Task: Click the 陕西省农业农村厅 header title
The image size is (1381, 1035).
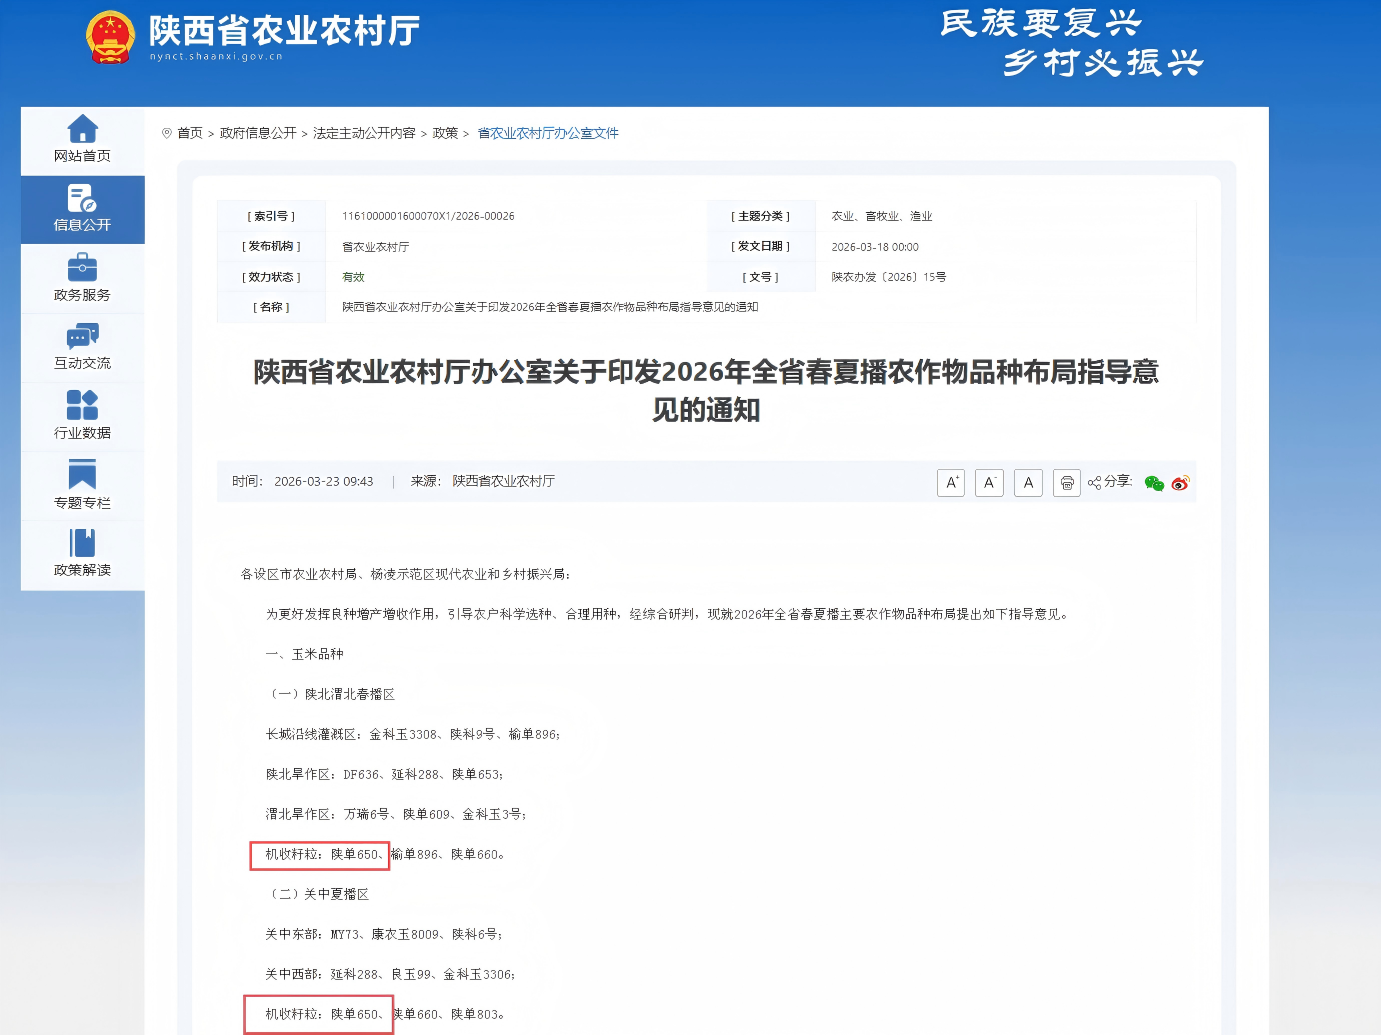Action: [284, 31]
